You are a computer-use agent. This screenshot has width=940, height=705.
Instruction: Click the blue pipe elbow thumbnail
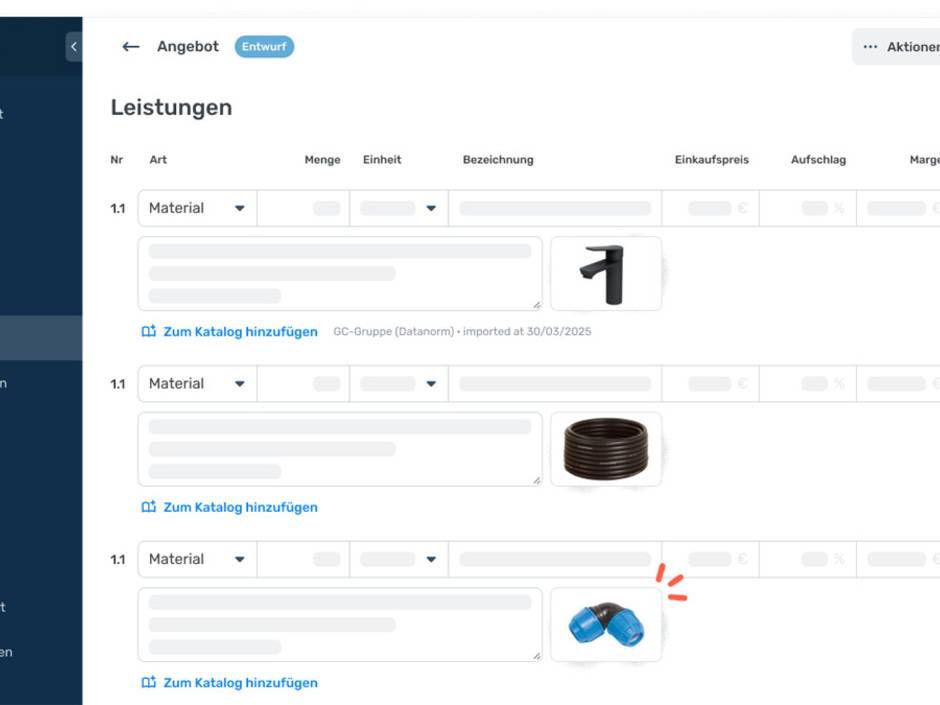[606, 625]
